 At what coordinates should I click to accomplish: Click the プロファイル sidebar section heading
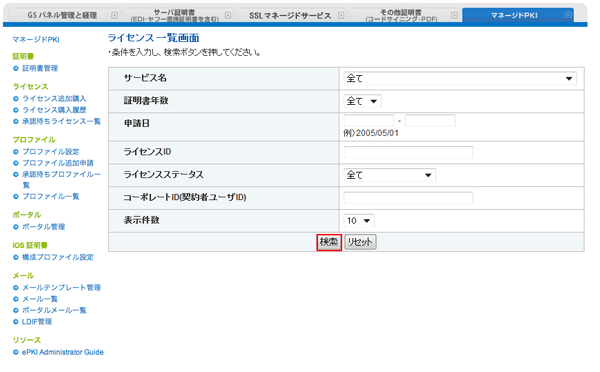34,140
